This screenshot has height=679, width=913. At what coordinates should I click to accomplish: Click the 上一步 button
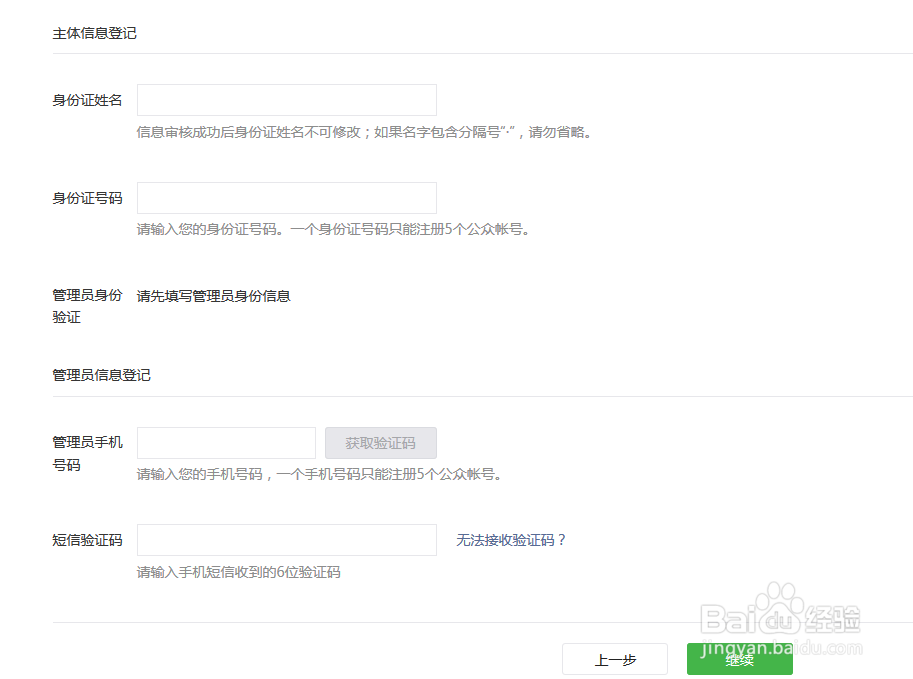click(615, 659)
